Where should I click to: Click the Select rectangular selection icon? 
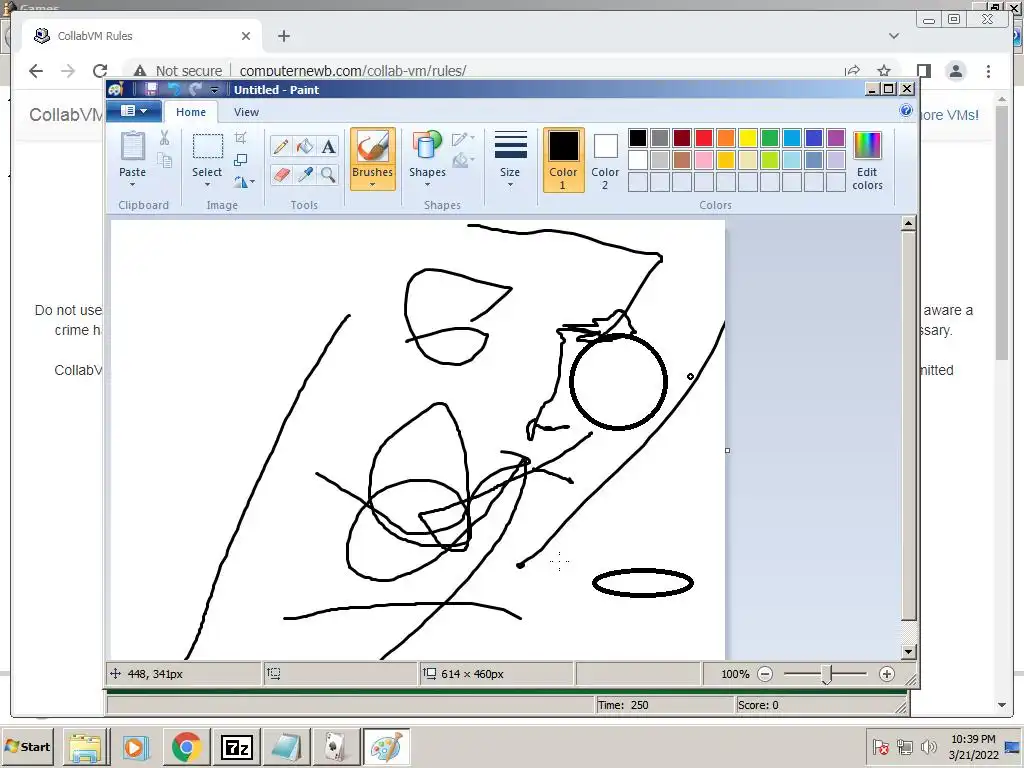coord(207,146)
